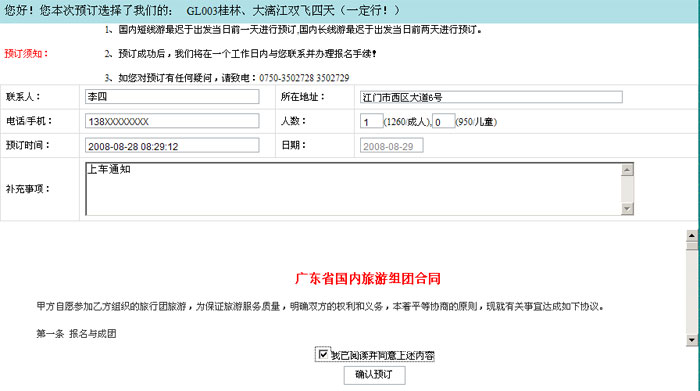Click the 预订须知 red label

pos(26,54)
